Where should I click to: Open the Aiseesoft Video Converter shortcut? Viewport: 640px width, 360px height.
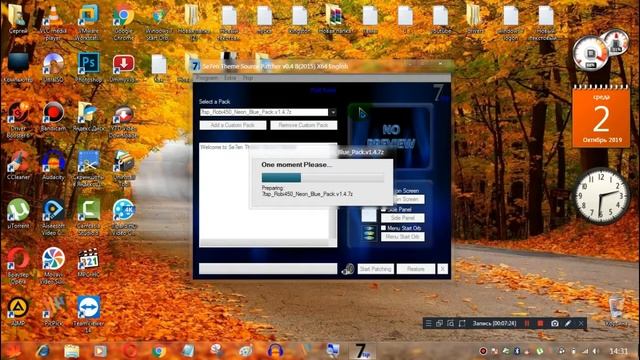point(53,217)
